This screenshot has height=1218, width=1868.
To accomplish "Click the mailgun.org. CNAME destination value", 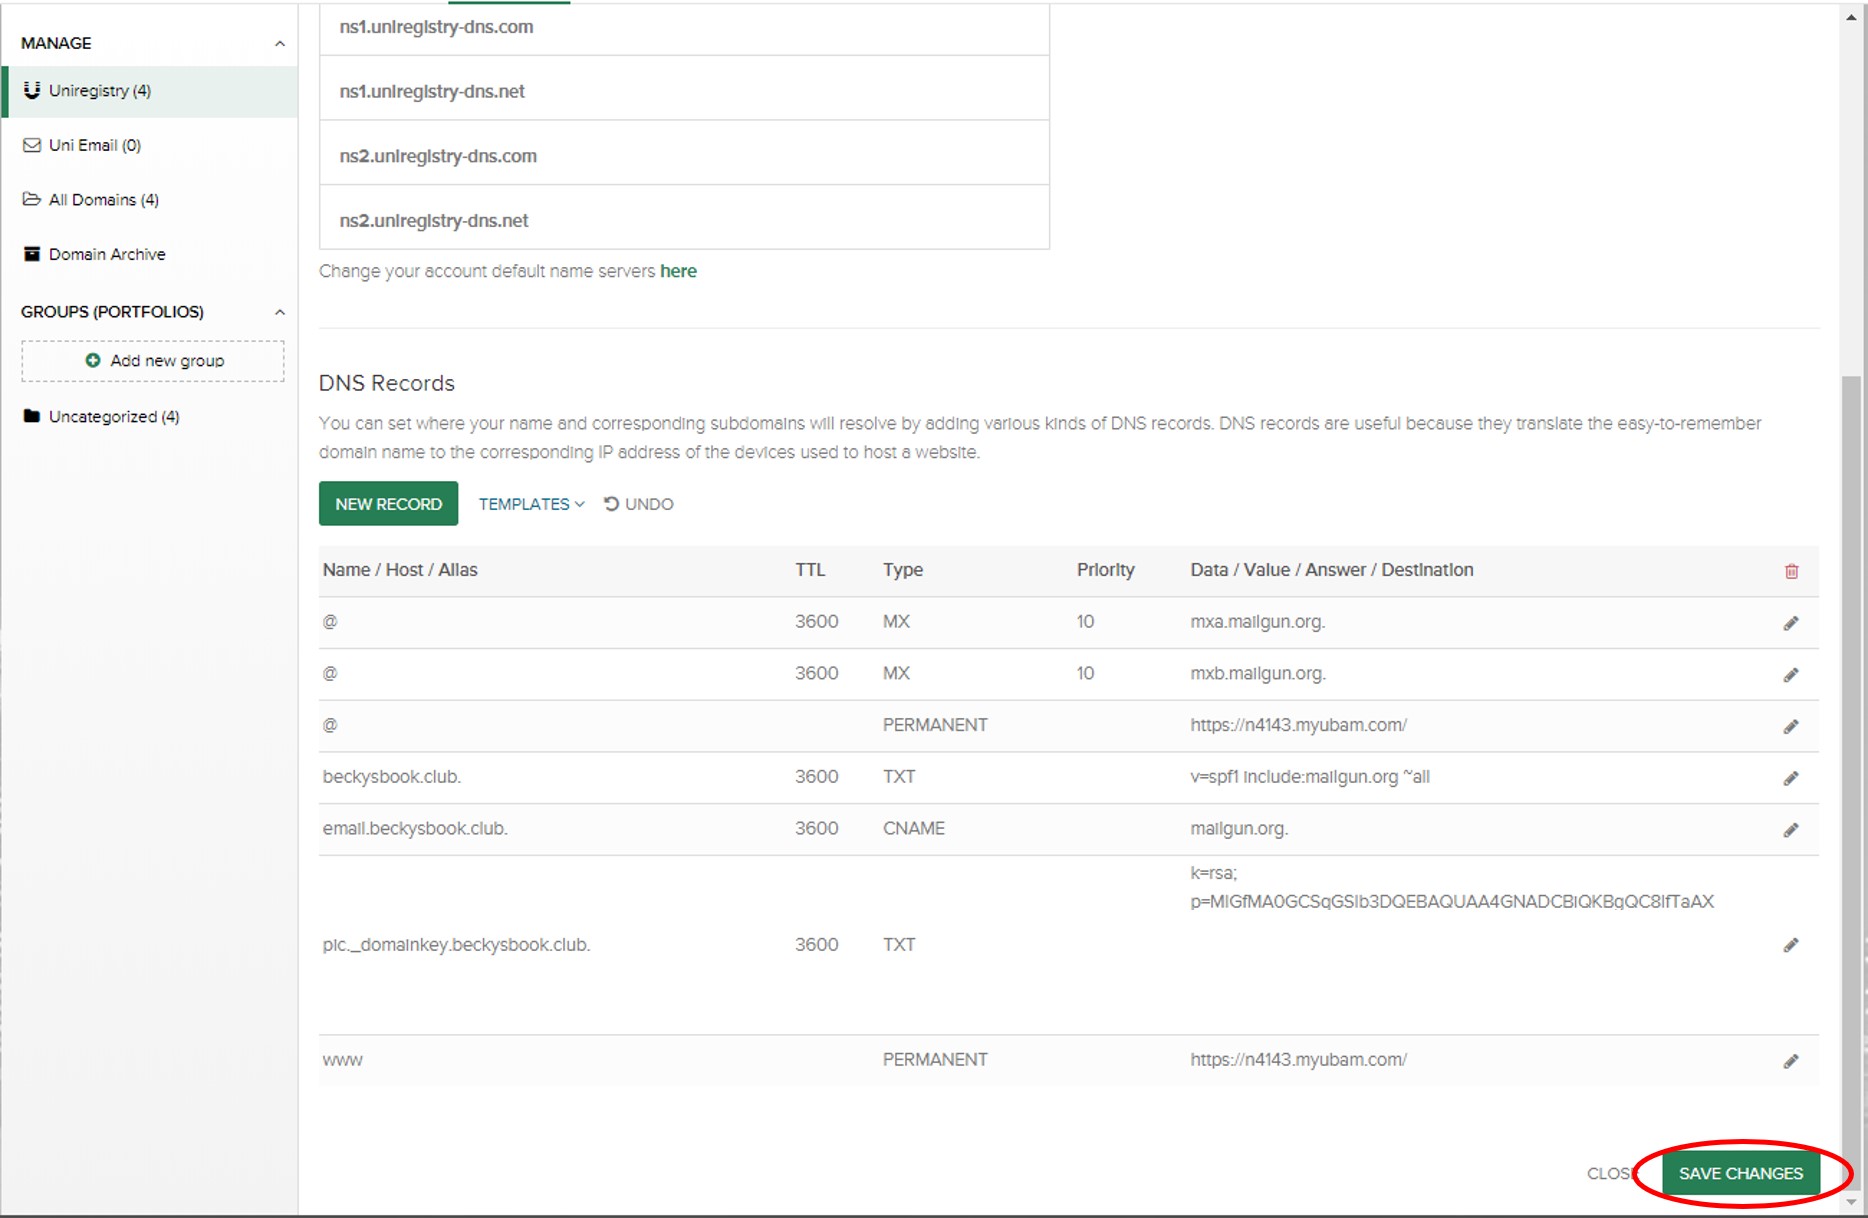I will point(1238,829).
